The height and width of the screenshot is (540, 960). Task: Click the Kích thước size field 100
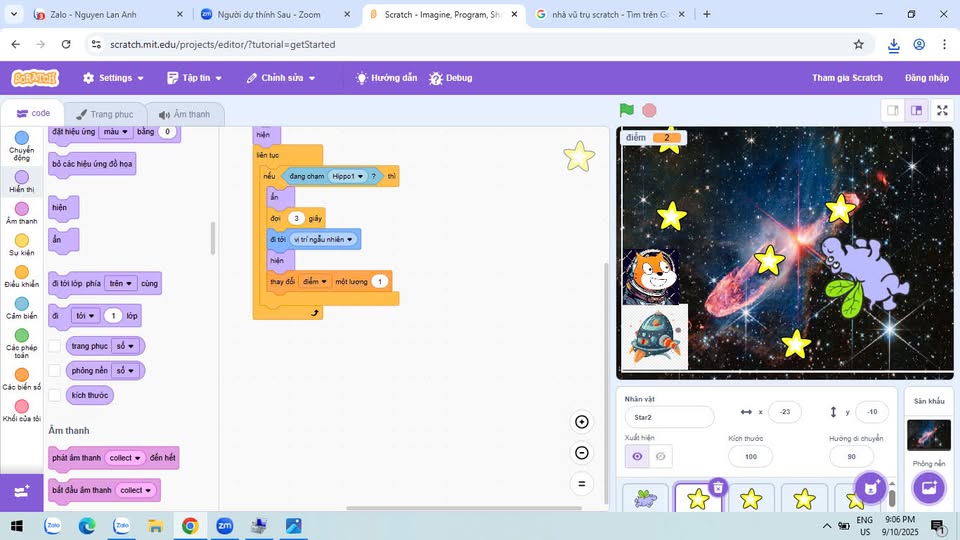(x=751, y=457)
